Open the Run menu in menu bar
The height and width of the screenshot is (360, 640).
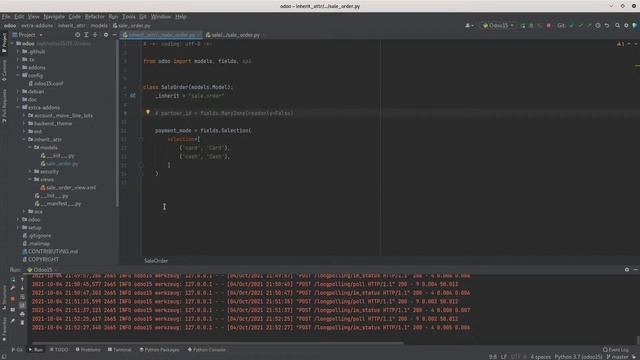point(113,17)
